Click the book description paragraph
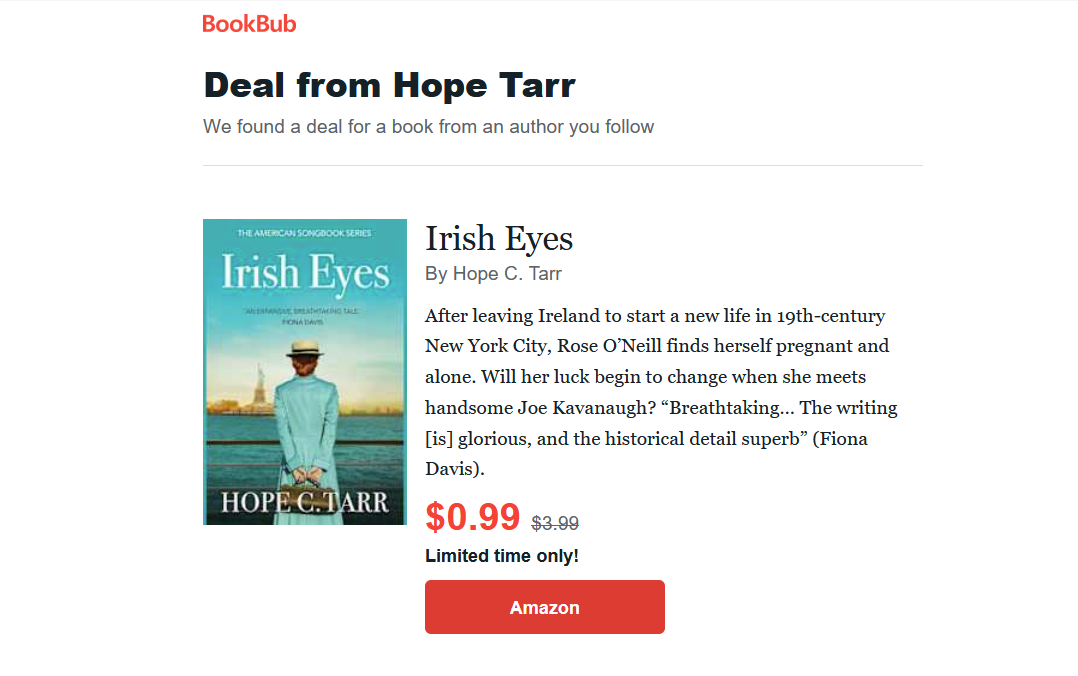This screenshot has height=676, width=1078. click(x=661, y=392)
